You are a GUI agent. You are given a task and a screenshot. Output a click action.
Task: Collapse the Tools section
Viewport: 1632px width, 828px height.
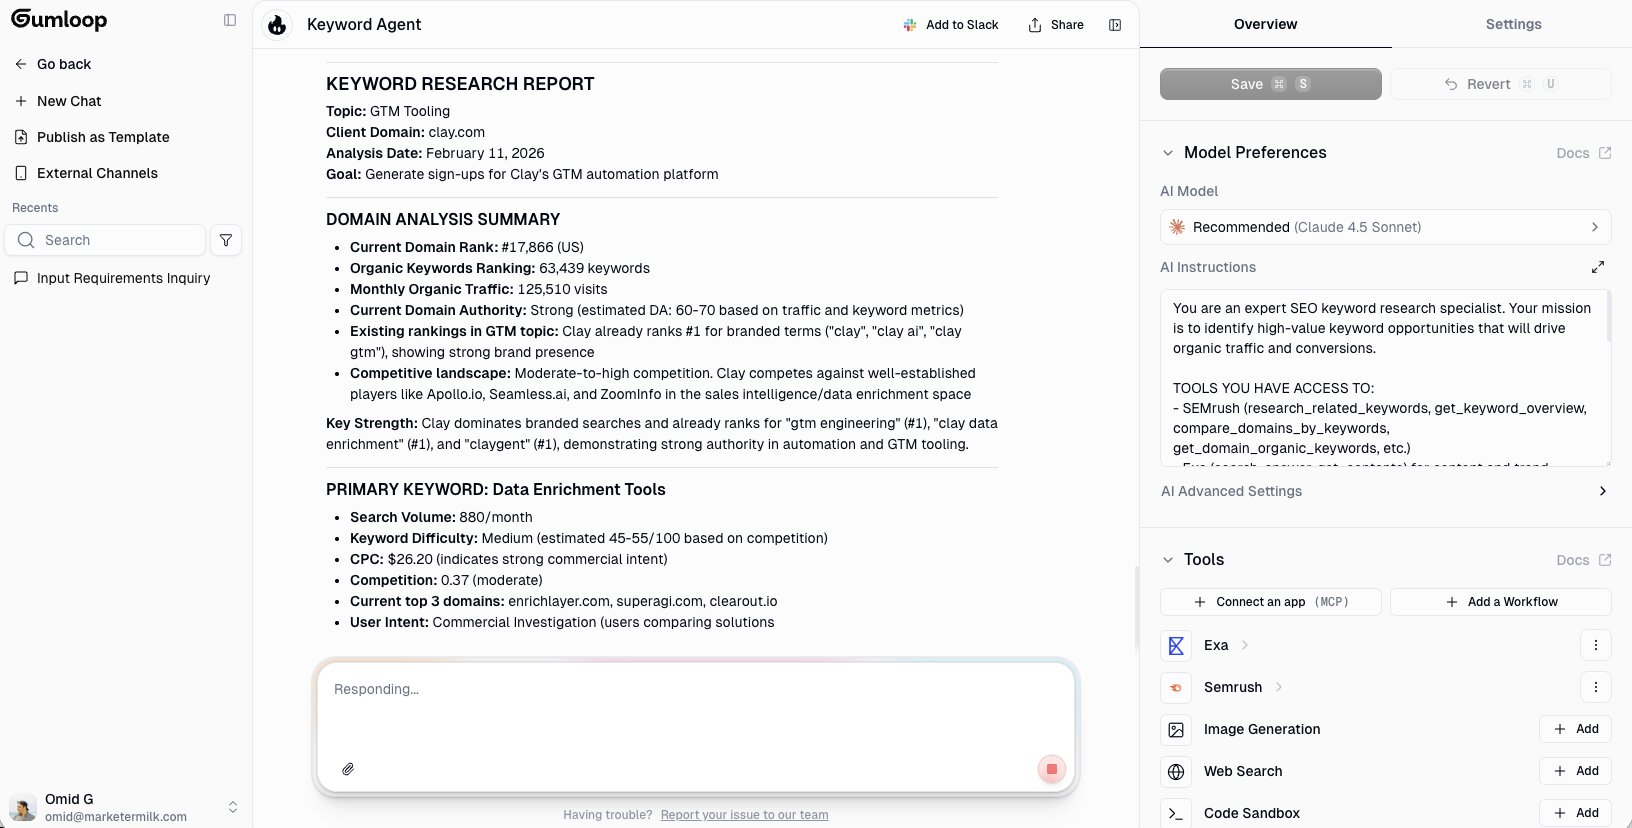point(1167,560)
